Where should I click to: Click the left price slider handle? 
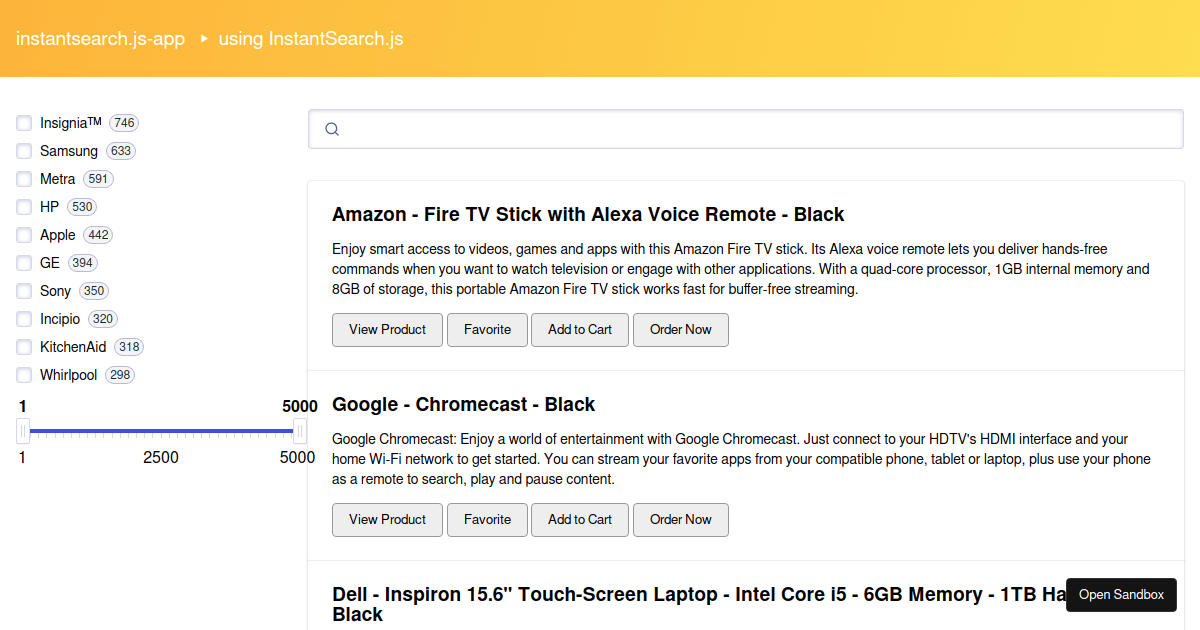click(22, 430)
